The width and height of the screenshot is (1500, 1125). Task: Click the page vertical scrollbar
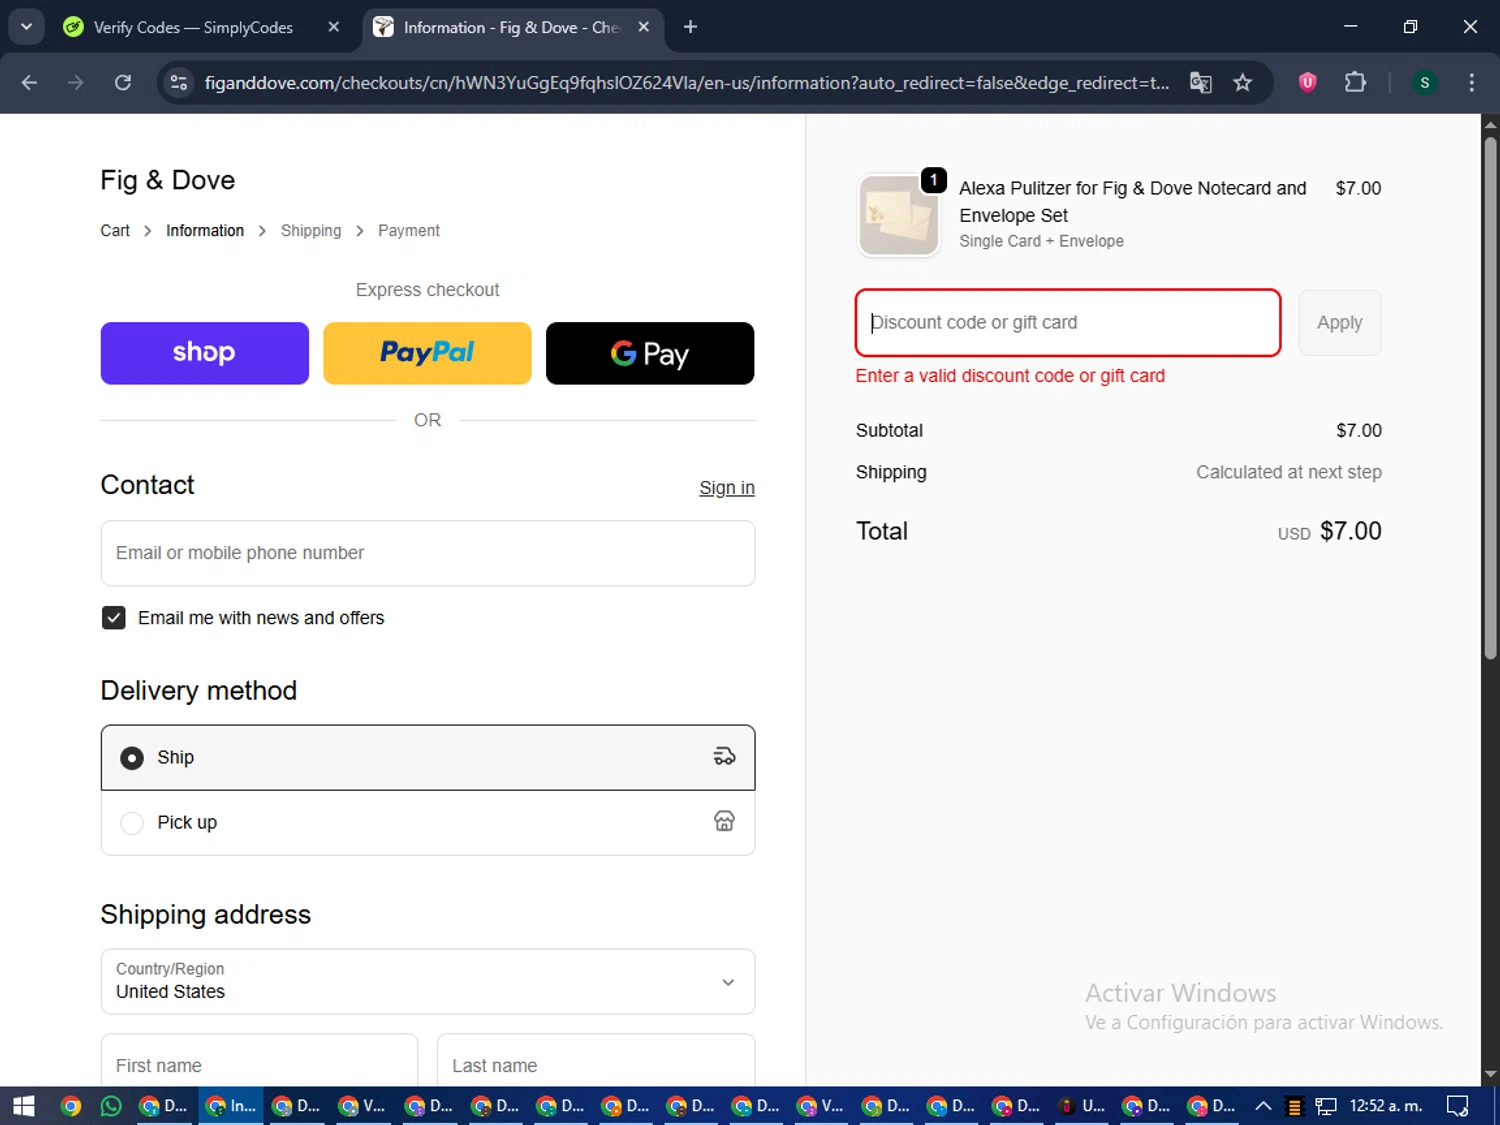pos(1490,400)
